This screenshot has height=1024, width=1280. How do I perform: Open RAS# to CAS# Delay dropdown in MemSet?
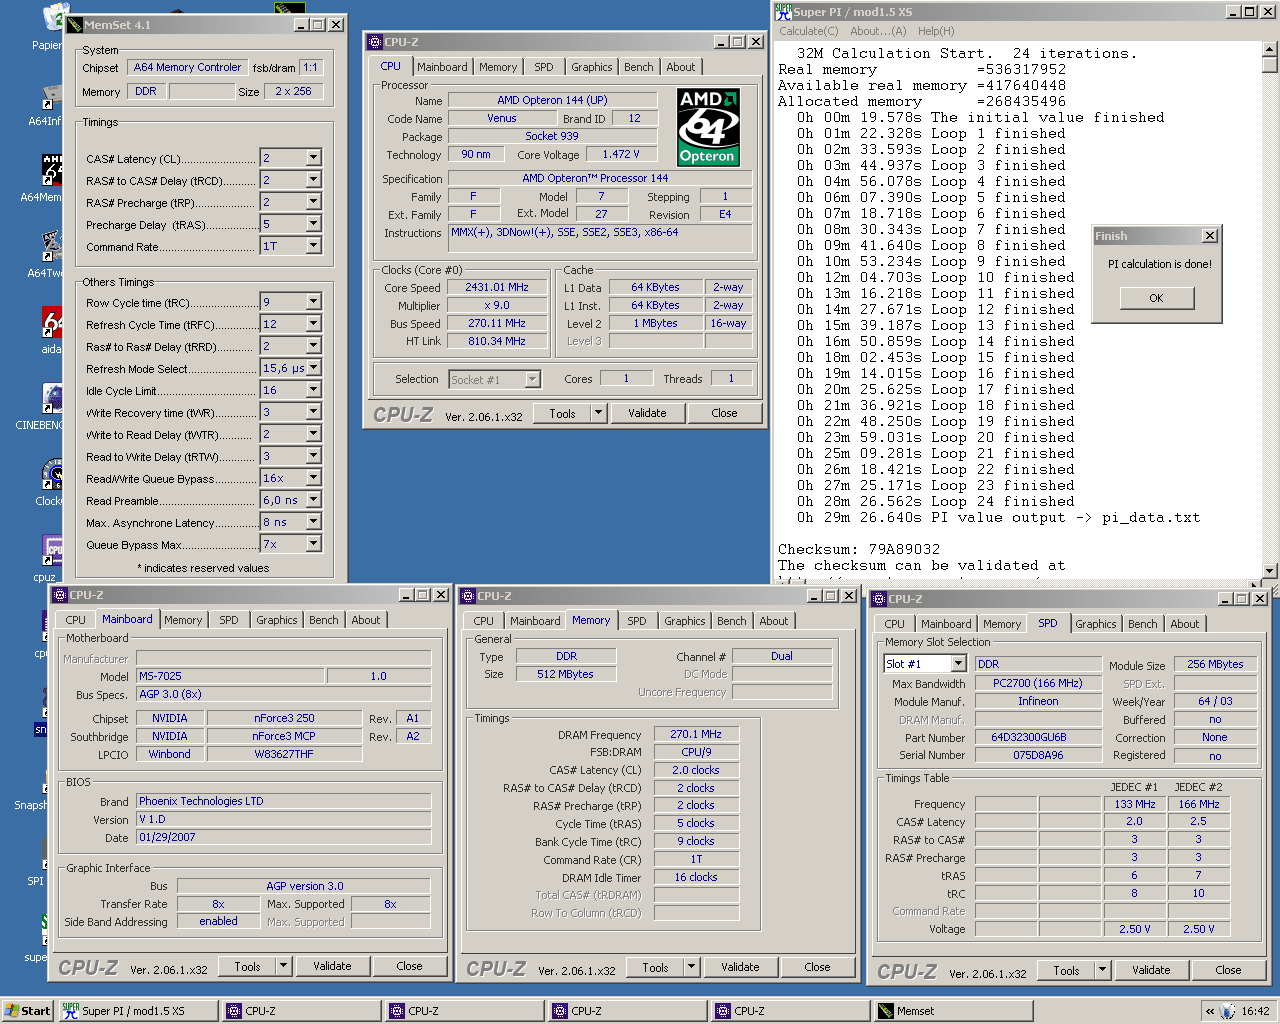313,180
